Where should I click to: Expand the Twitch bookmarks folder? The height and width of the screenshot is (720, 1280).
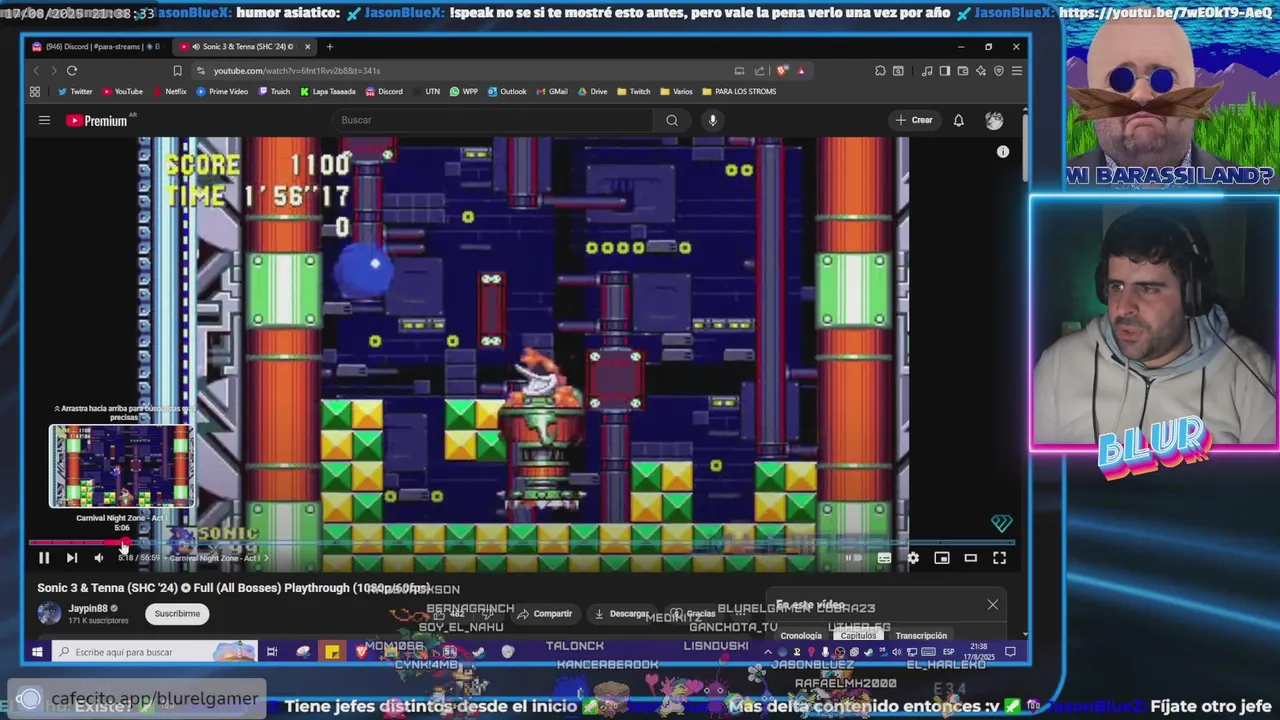pos(633,91)
